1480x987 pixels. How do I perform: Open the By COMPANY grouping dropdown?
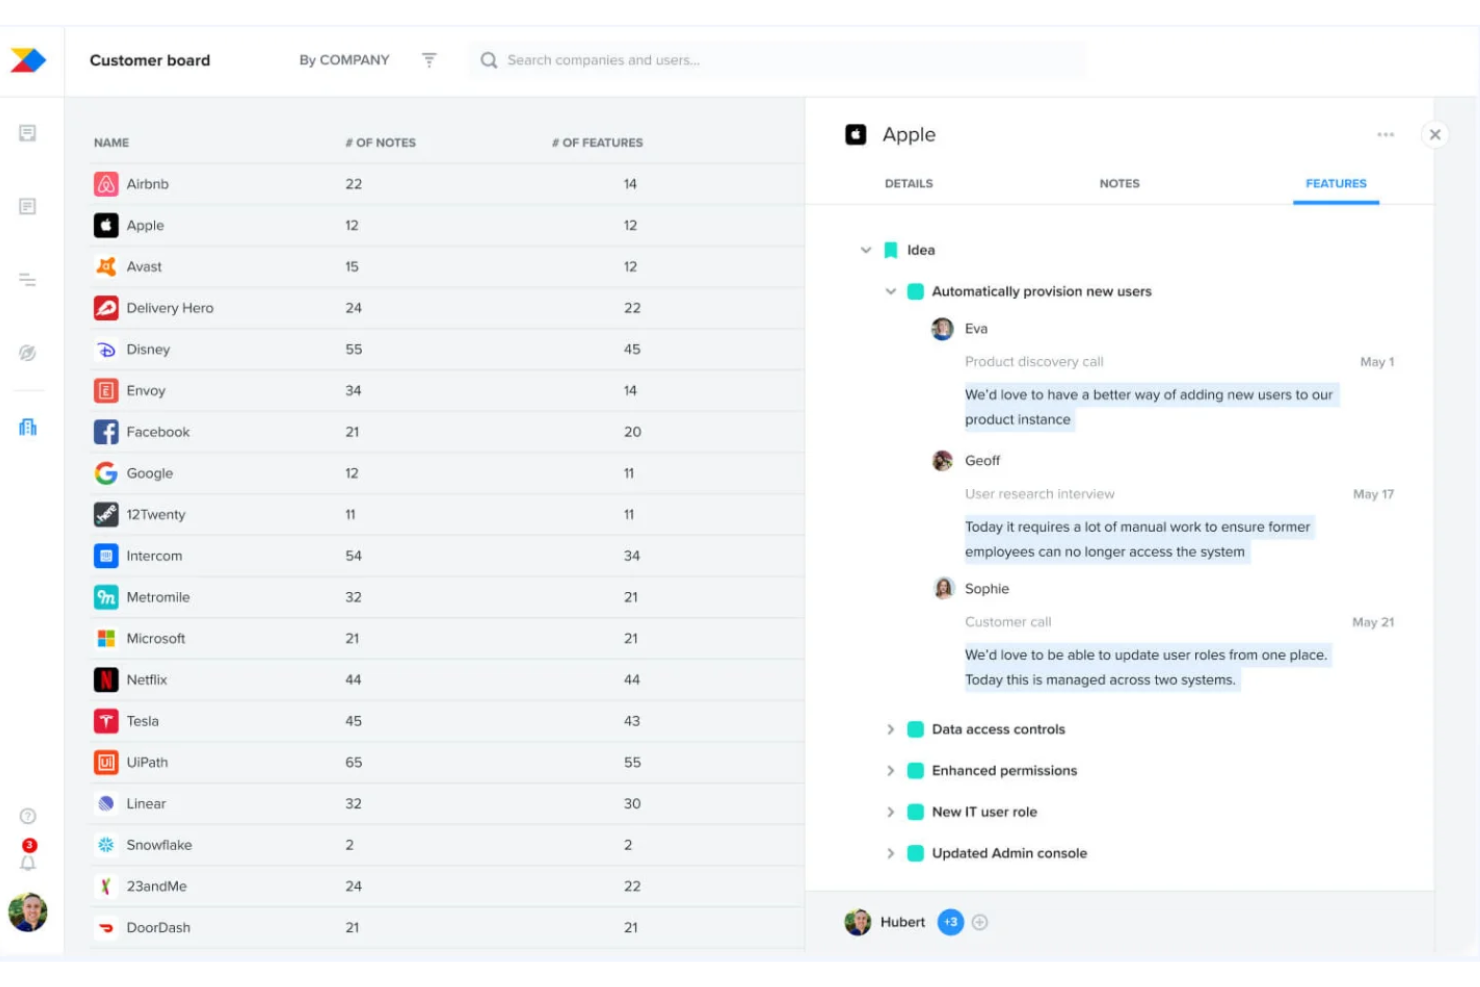tap(344, 60)
